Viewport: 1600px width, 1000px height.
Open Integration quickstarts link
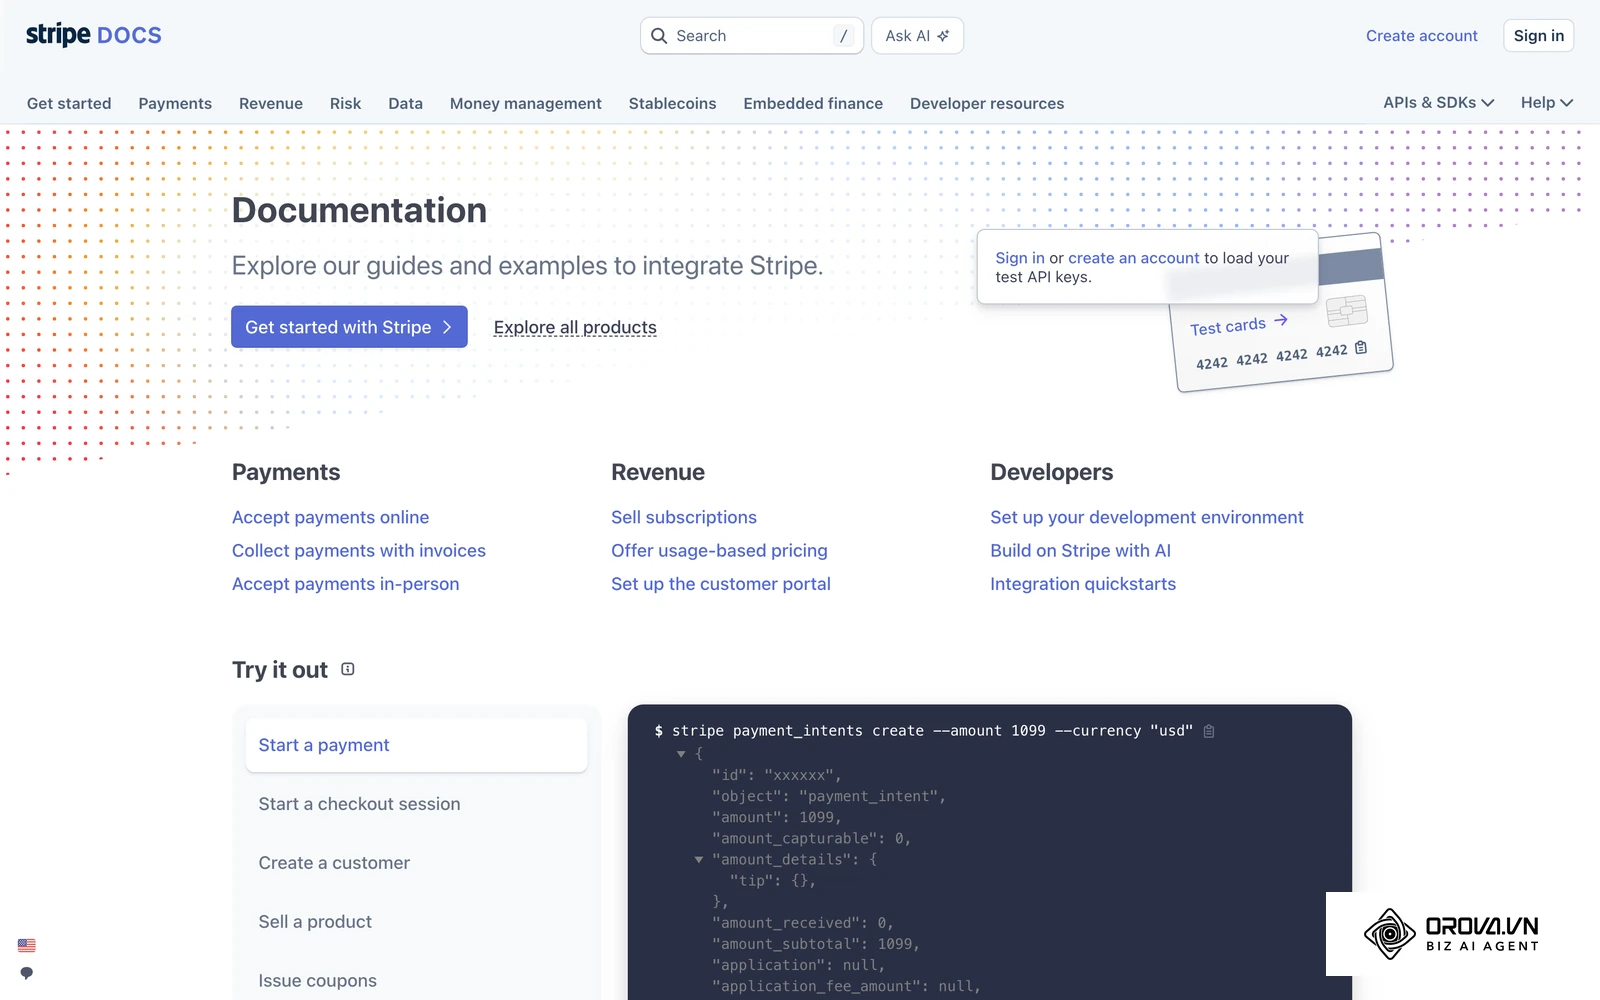(x=1083, y=584)
